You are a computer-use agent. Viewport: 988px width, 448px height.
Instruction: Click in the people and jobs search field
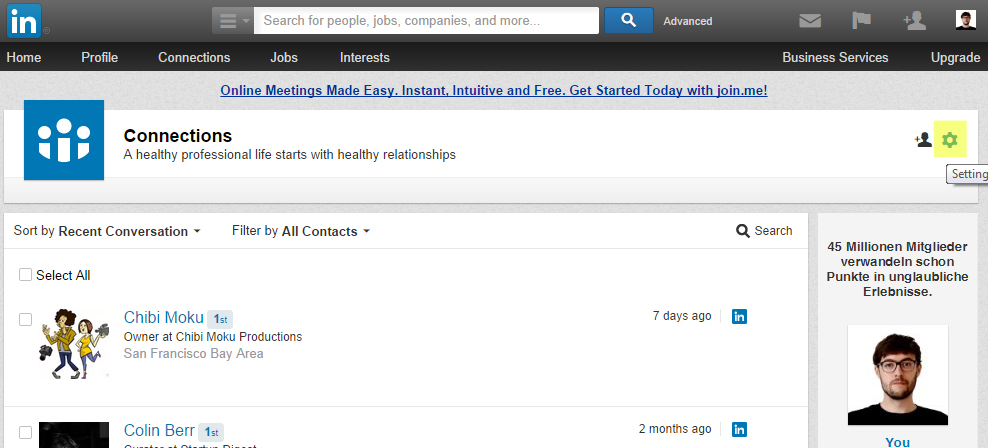(426, 21)
